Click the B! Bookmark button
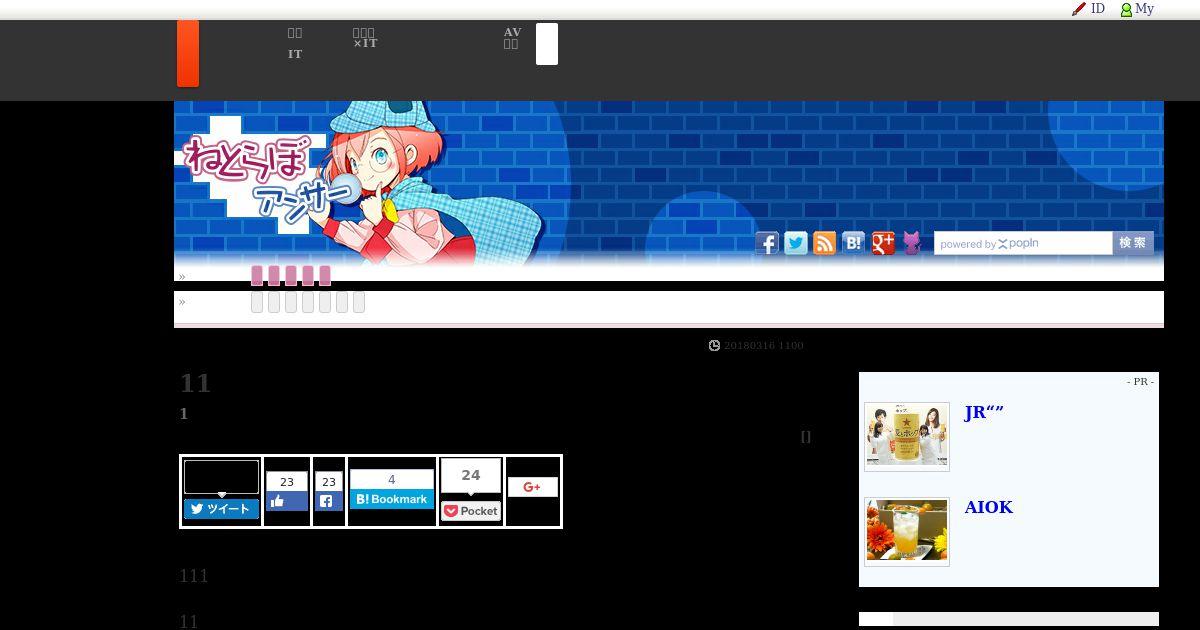Image resolution: width=1200 pixels, height=630 pixels. click(x=392, y=499)
